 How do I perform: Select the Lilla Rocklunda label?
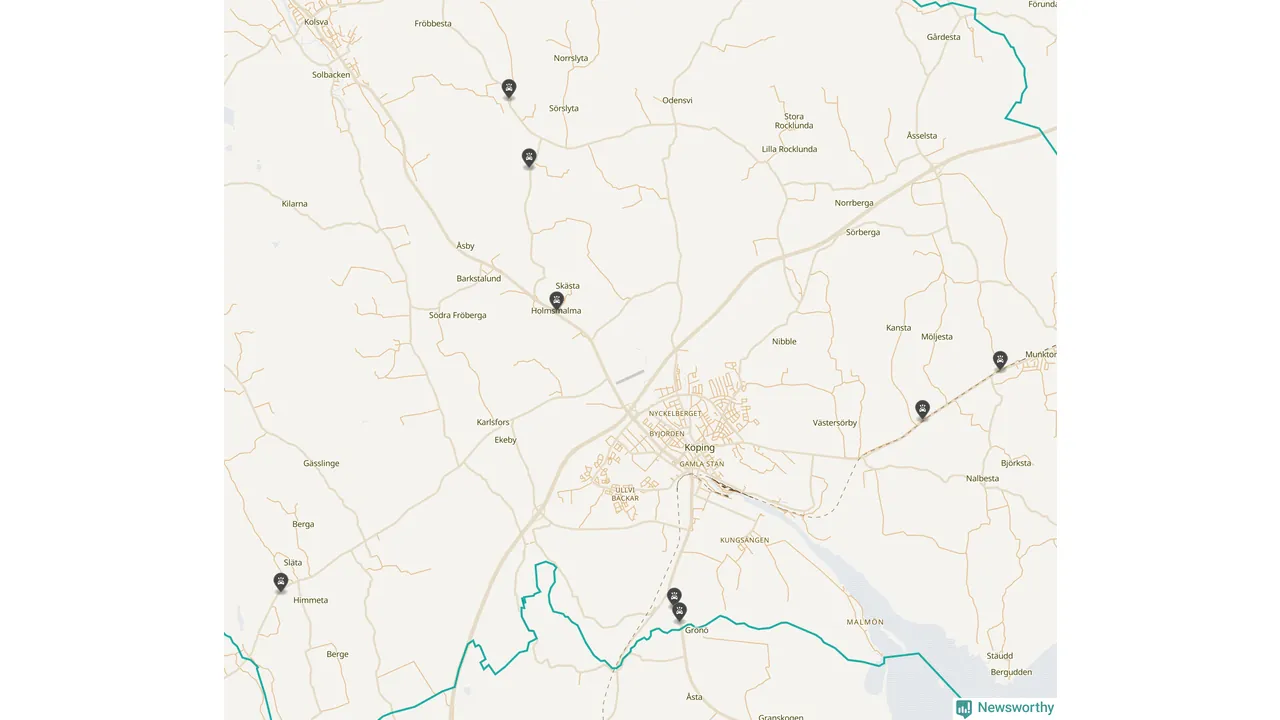[x=789, y=149]
